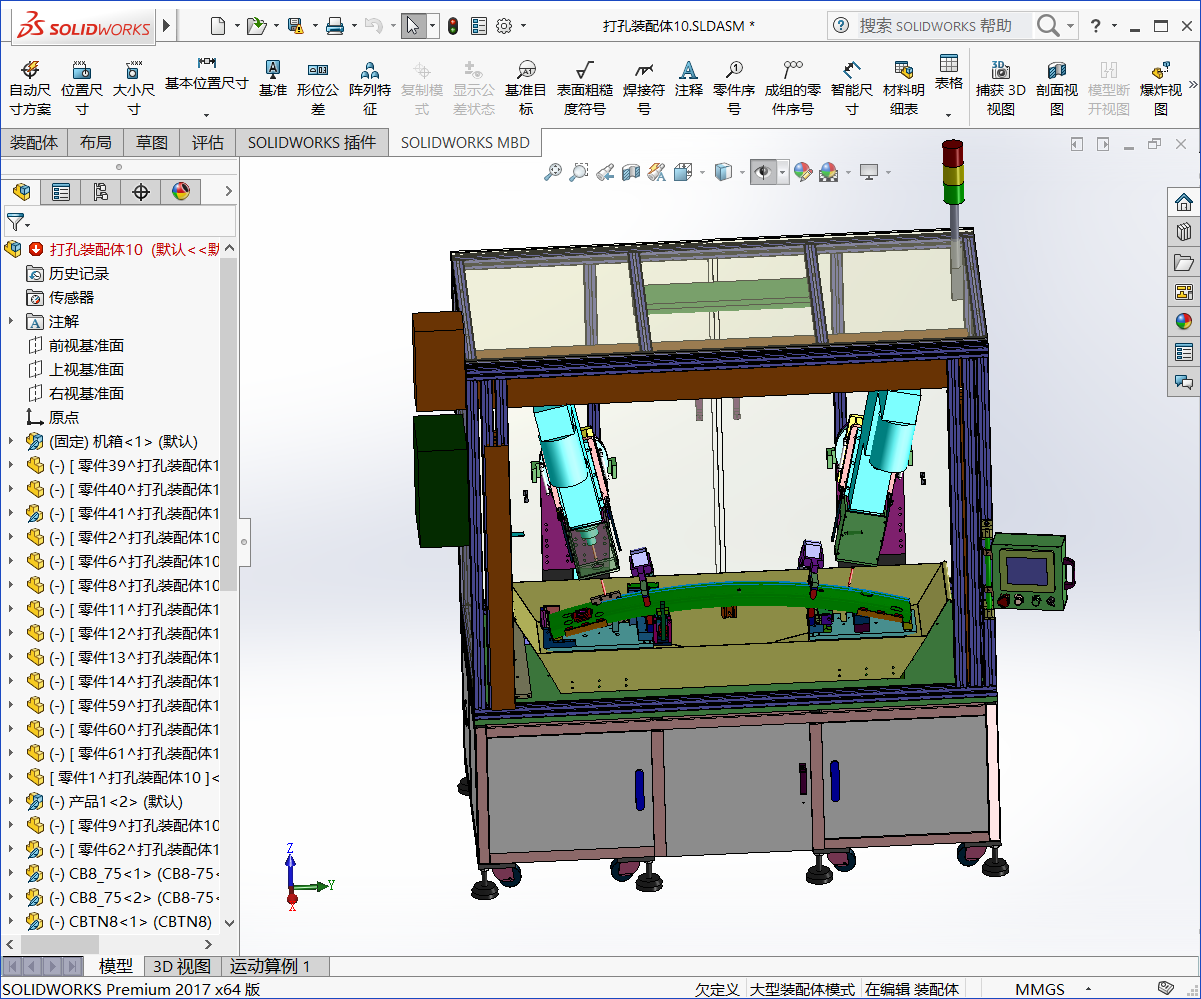The height and width of the screenshot is (999, 1201).
Task: Insert a 材料明细表 bill of materials
Action: coord(904,87)
